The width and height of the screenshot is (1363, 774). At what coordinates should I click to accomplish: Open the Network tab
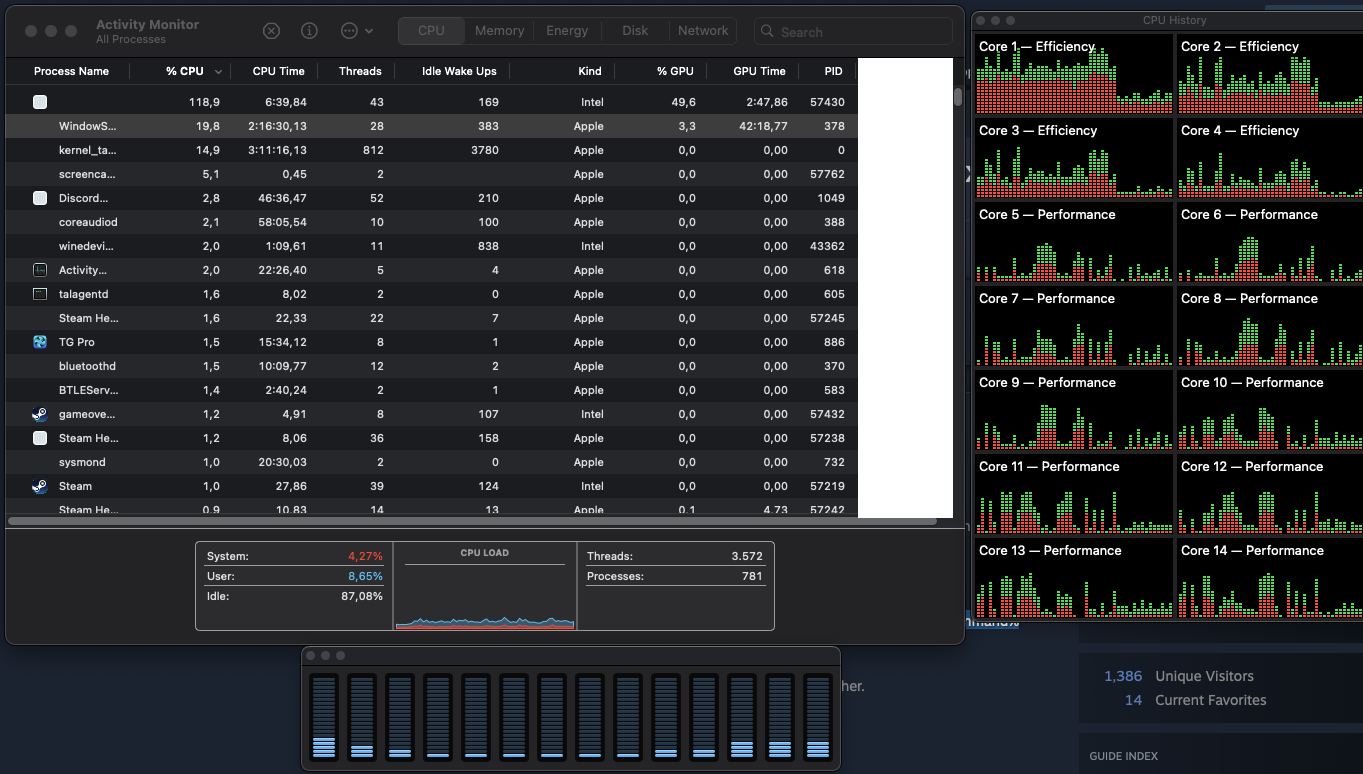pos(703,31)
